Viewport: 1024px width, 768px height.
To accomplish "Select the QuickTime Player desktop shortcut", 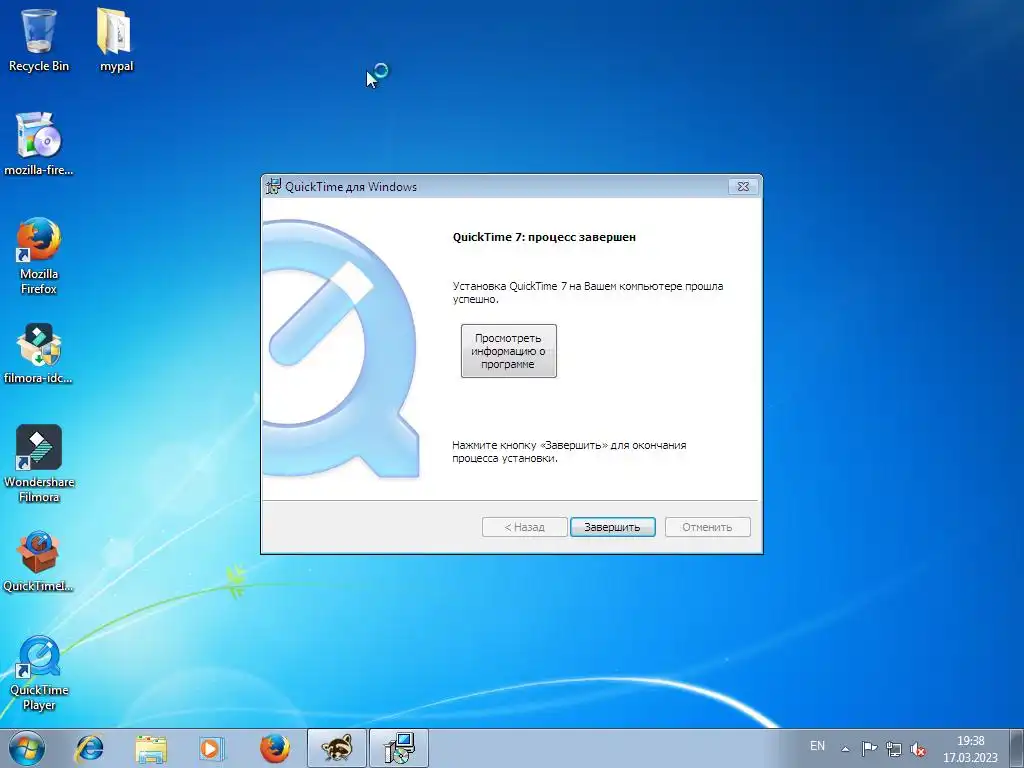I will (39, 673).
